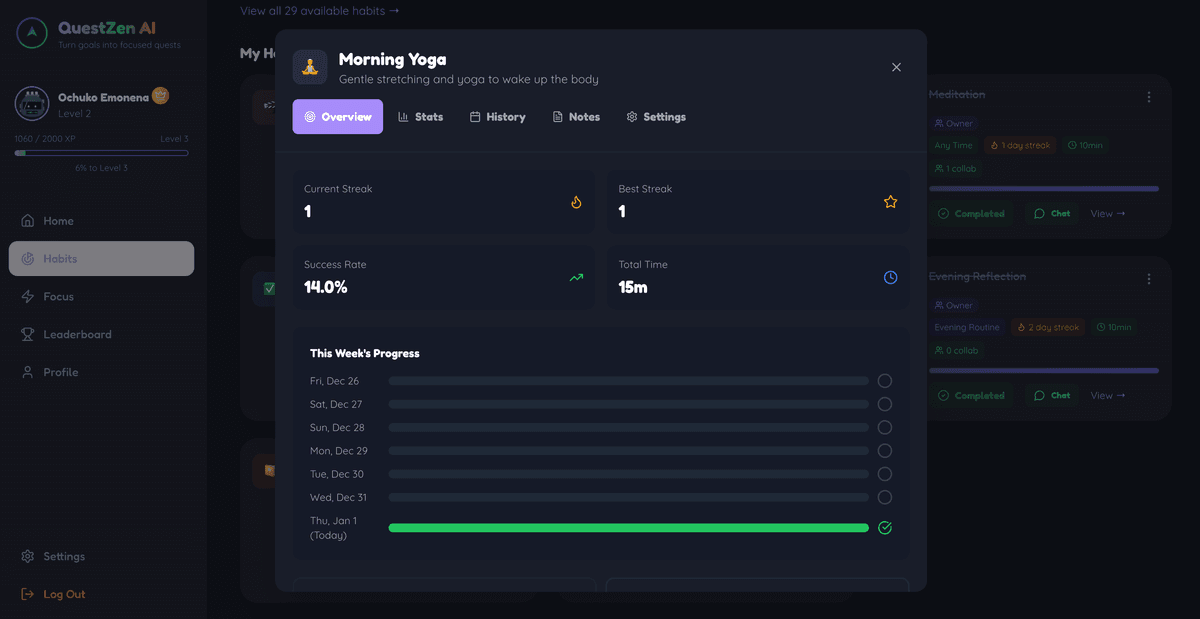Click the Leaderboard trophy icon
This screenshot has width=1200, height=619.
tap(27, 334)
